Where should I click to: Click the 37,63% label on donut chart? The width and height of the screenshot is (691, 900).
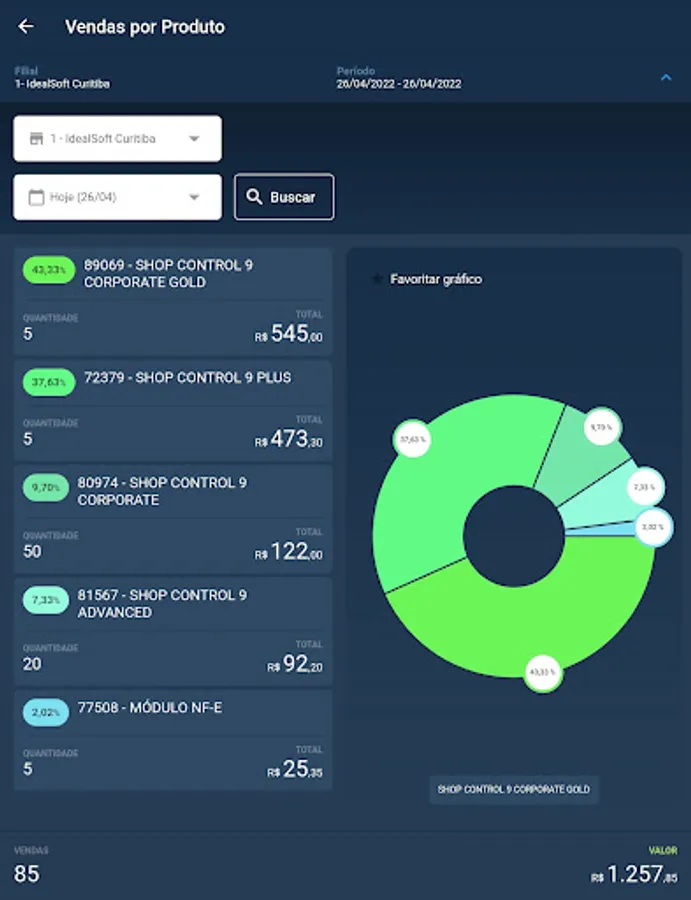click(413, 440)
